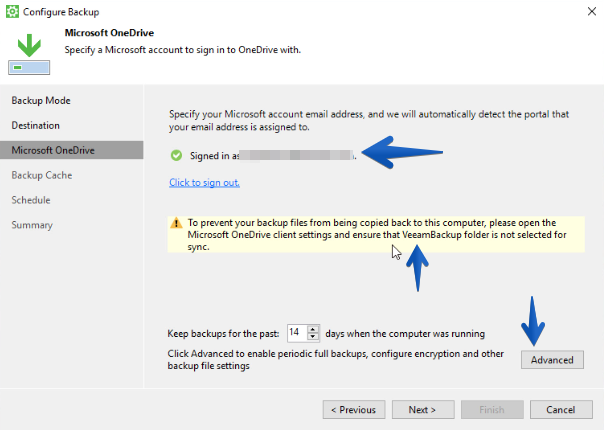Screen dimensions: 604x430
Task: Go to the Destination step
Action: pos(35,126)
